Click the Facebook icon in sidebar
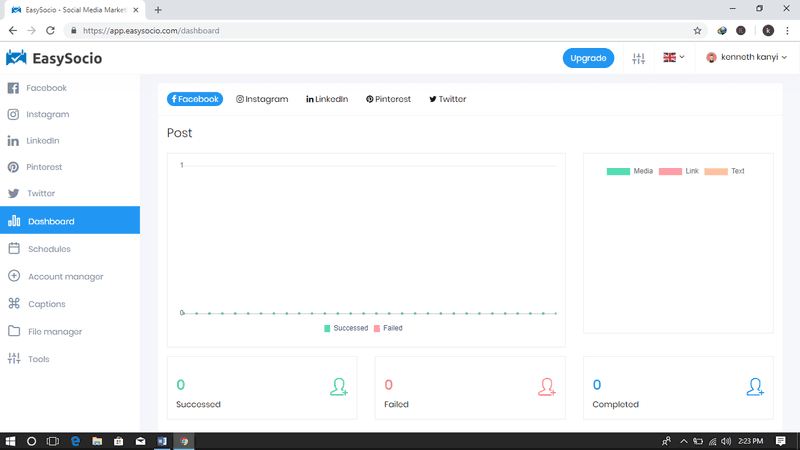 pos(14,88)
